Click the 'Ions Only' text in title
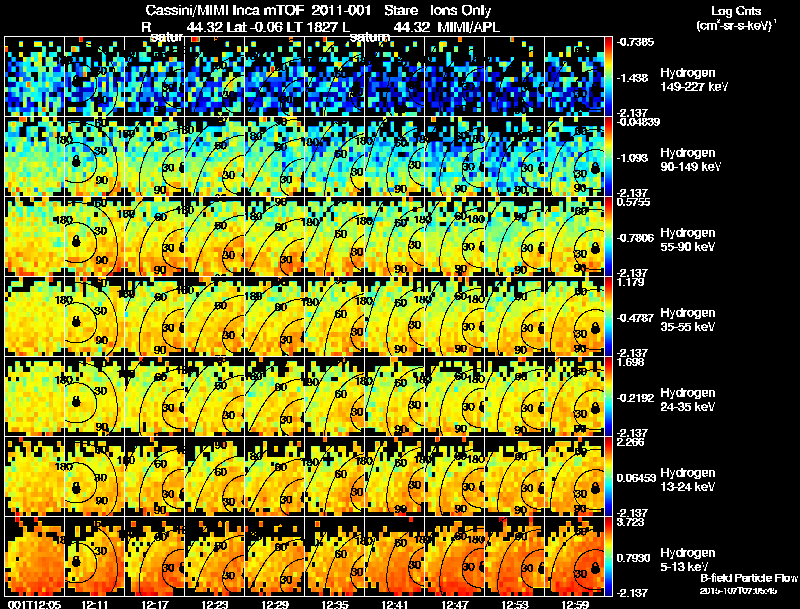The image size is (800, 609). coord(460,11)
